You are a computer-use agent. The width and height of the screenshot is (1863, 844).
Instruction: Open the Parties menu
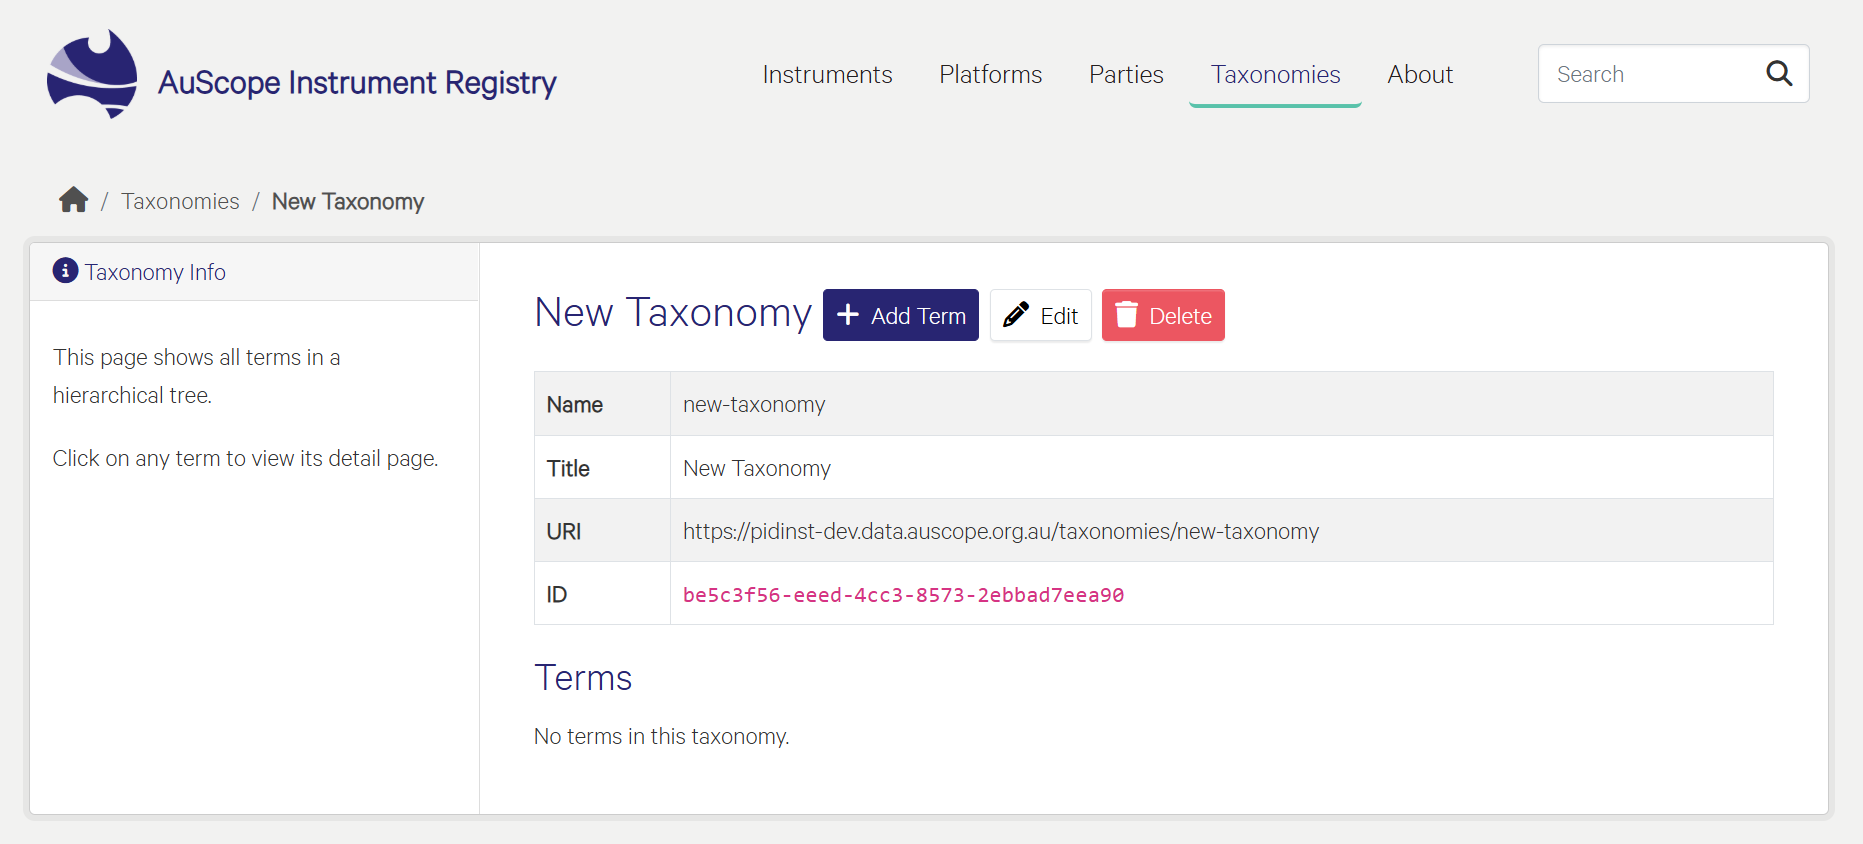(1126, 74)
